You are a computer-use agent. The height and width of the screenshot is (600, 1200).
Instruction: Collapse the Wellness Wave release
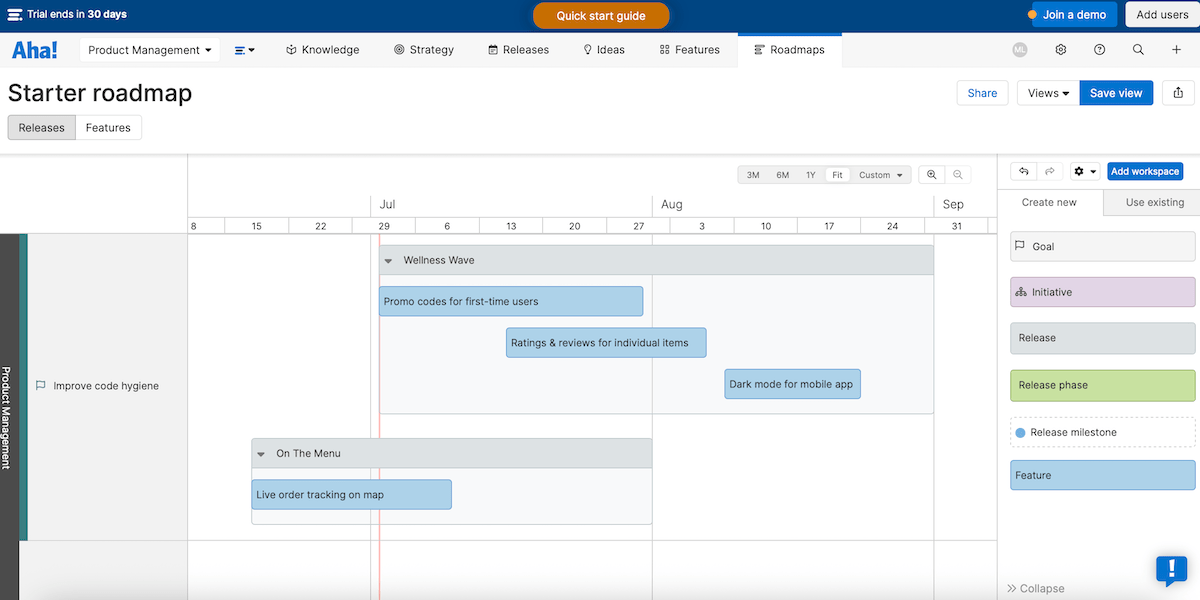pos(389,261)
